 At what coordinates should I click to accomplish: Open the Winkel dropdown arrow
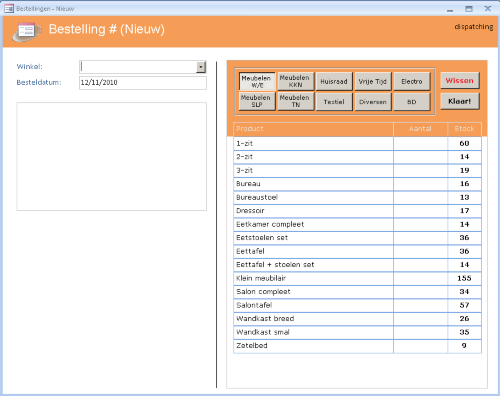[201, 67]
